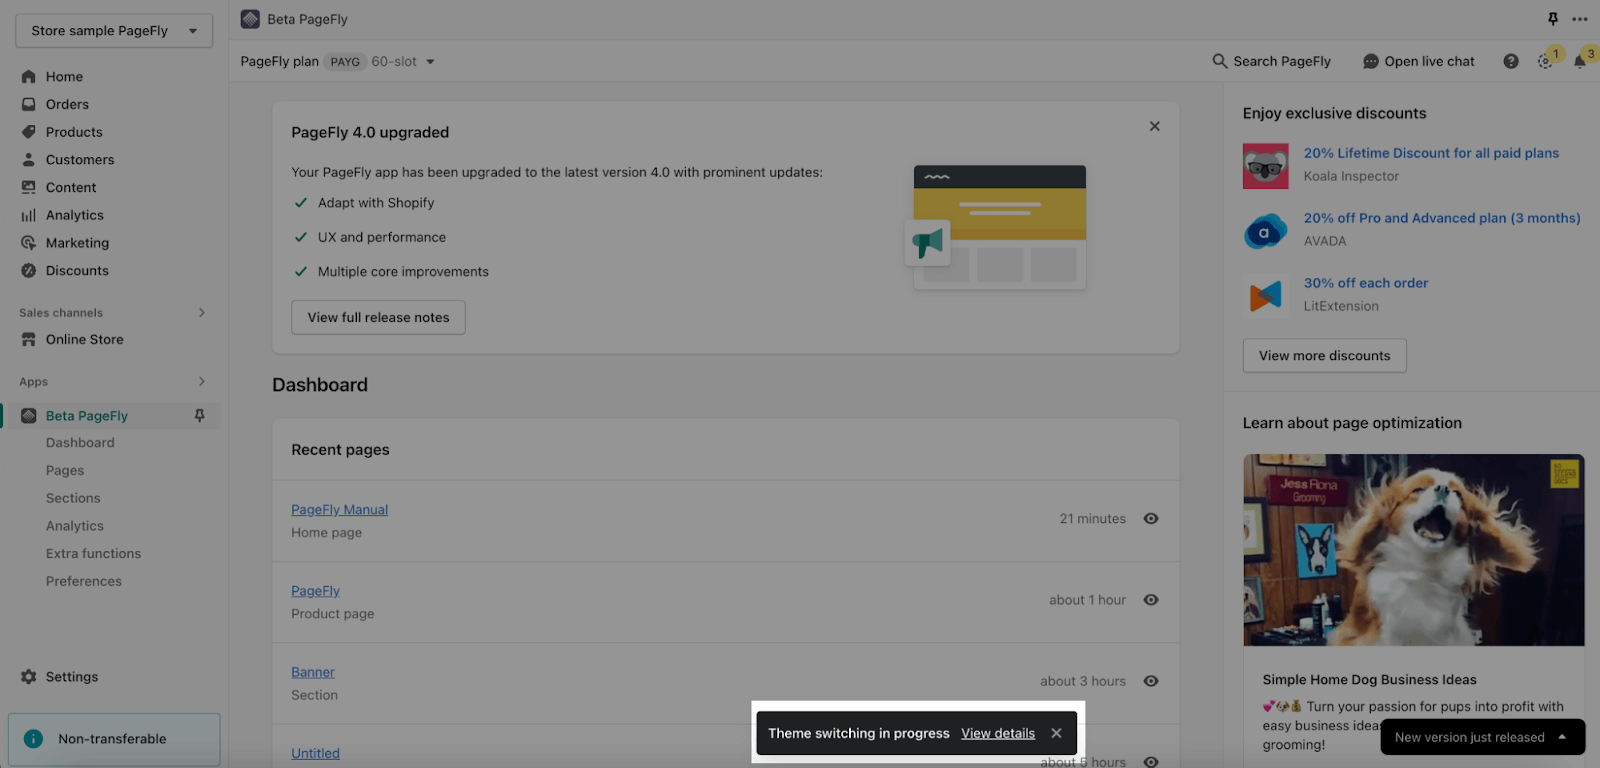Click 'about 3 hours' timestamp text

point(1082,681)
